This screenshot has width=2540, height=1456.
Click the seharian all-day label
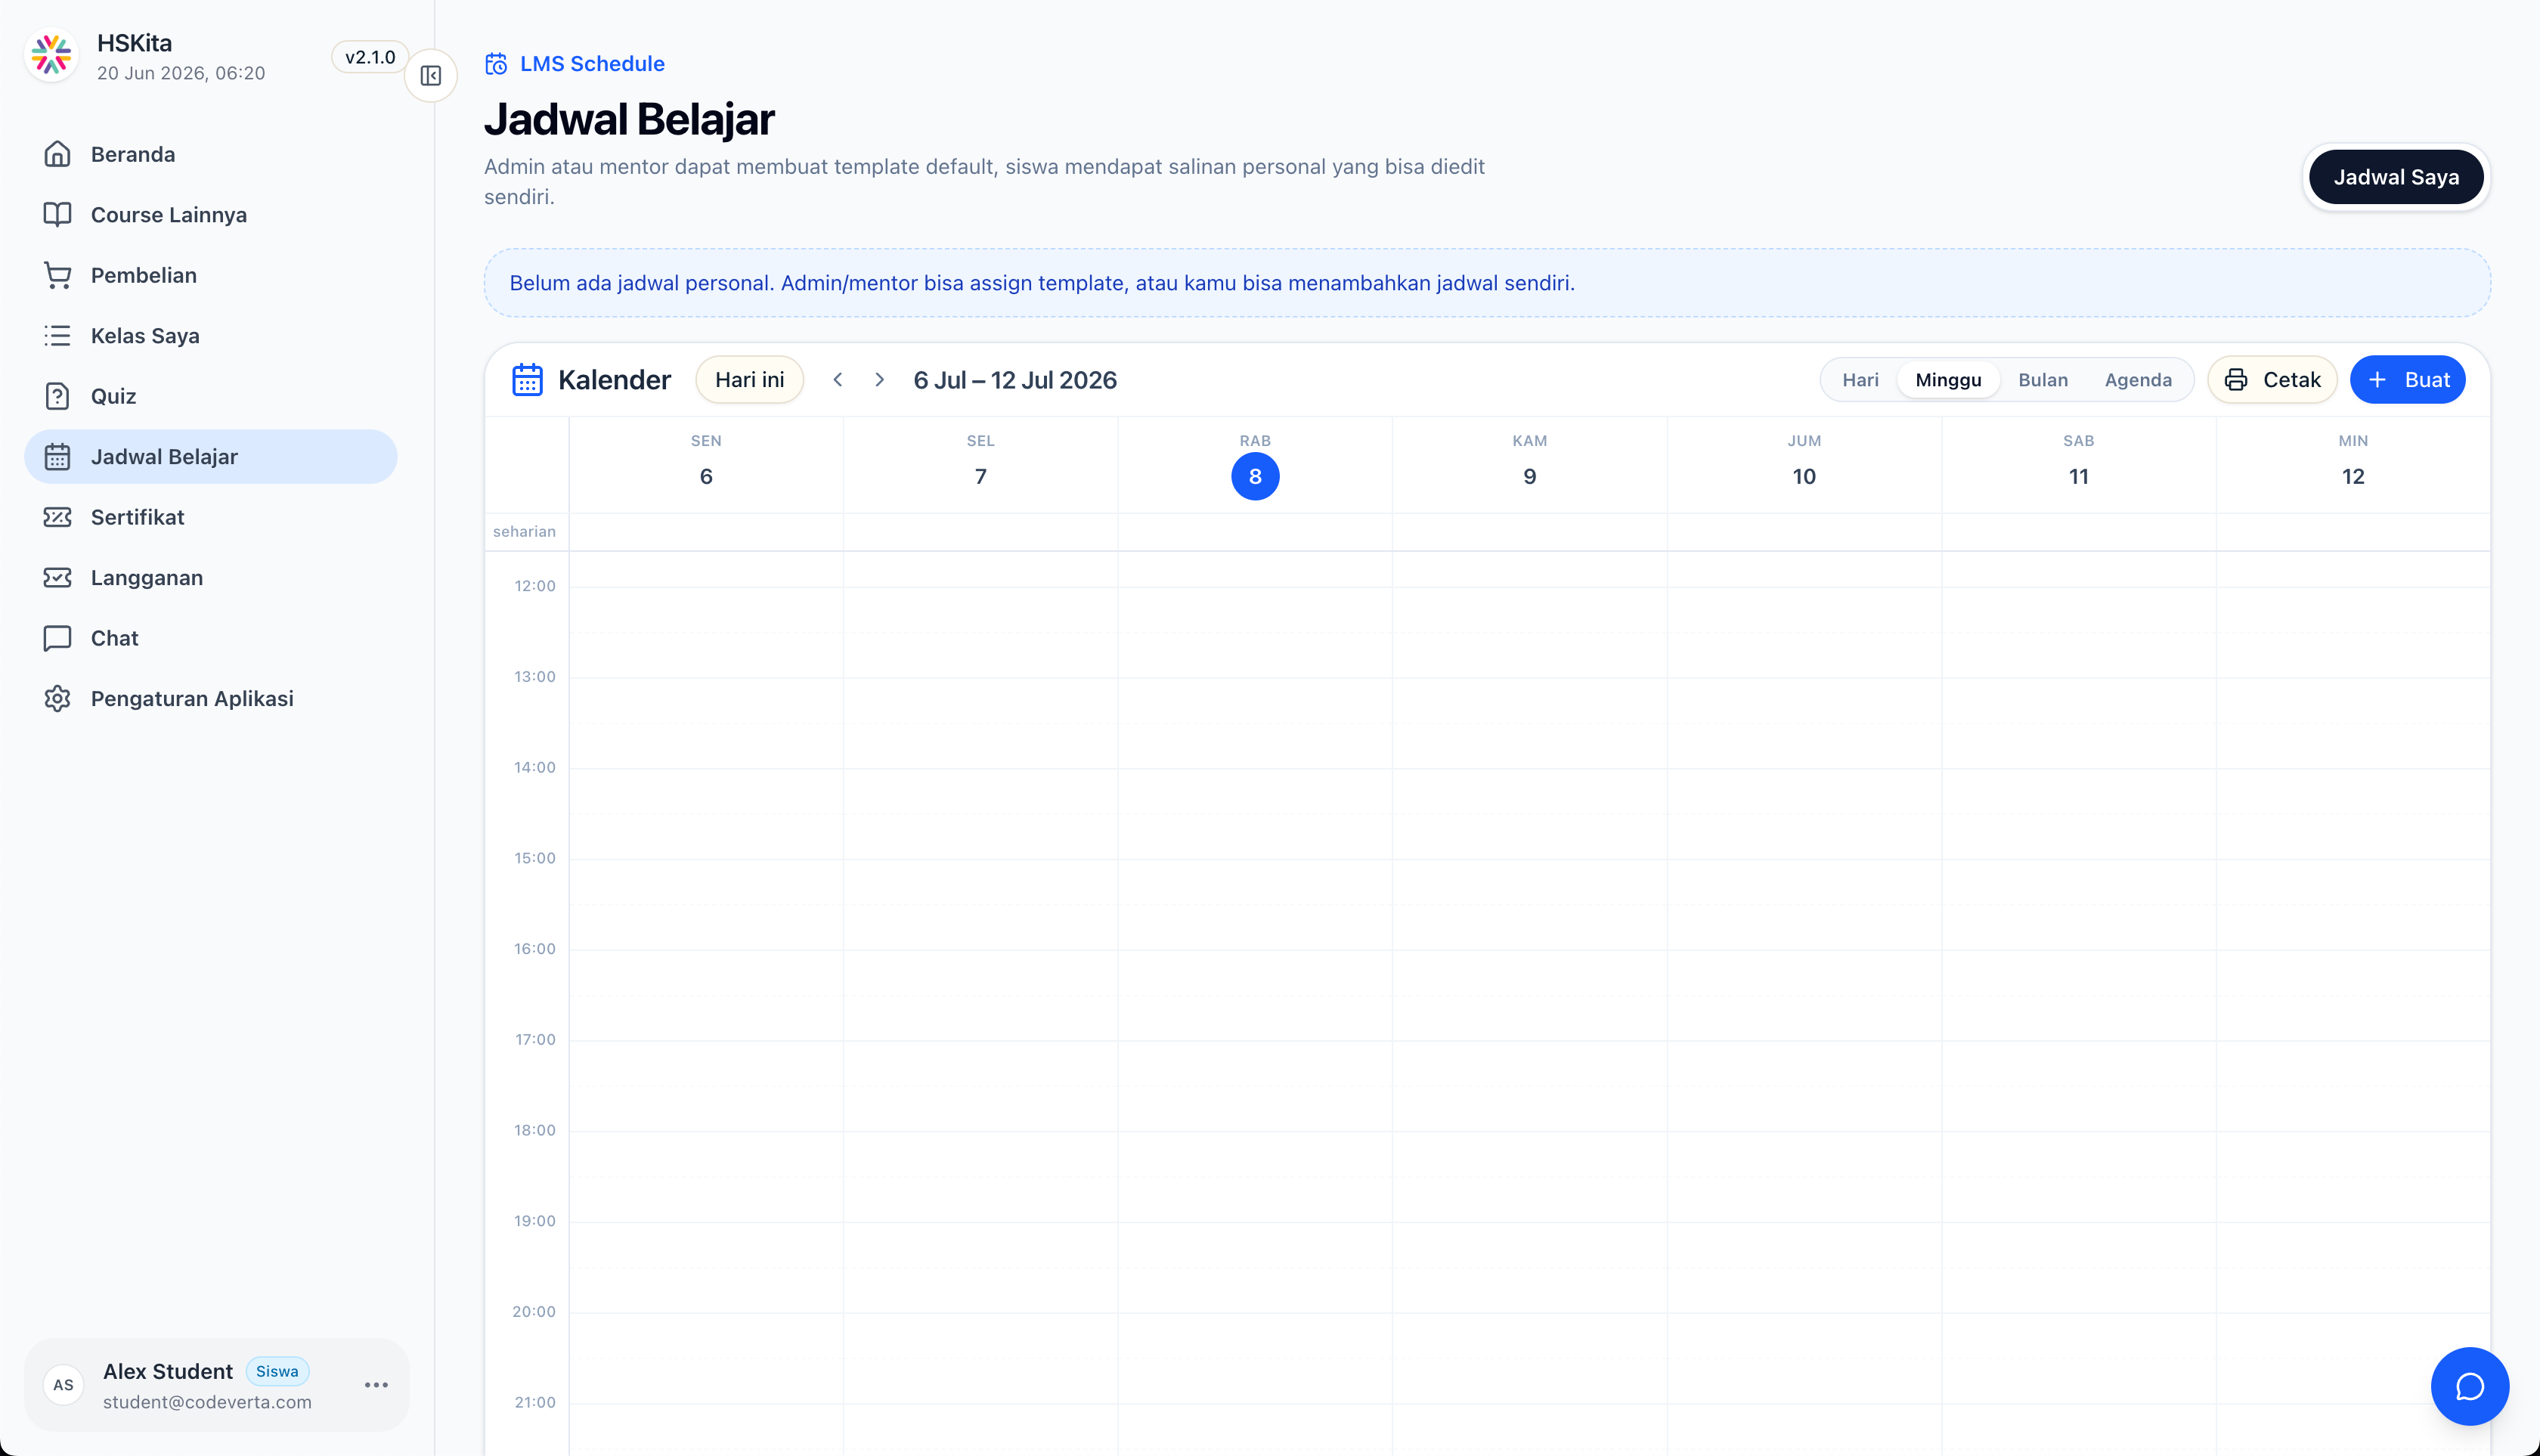524,531
